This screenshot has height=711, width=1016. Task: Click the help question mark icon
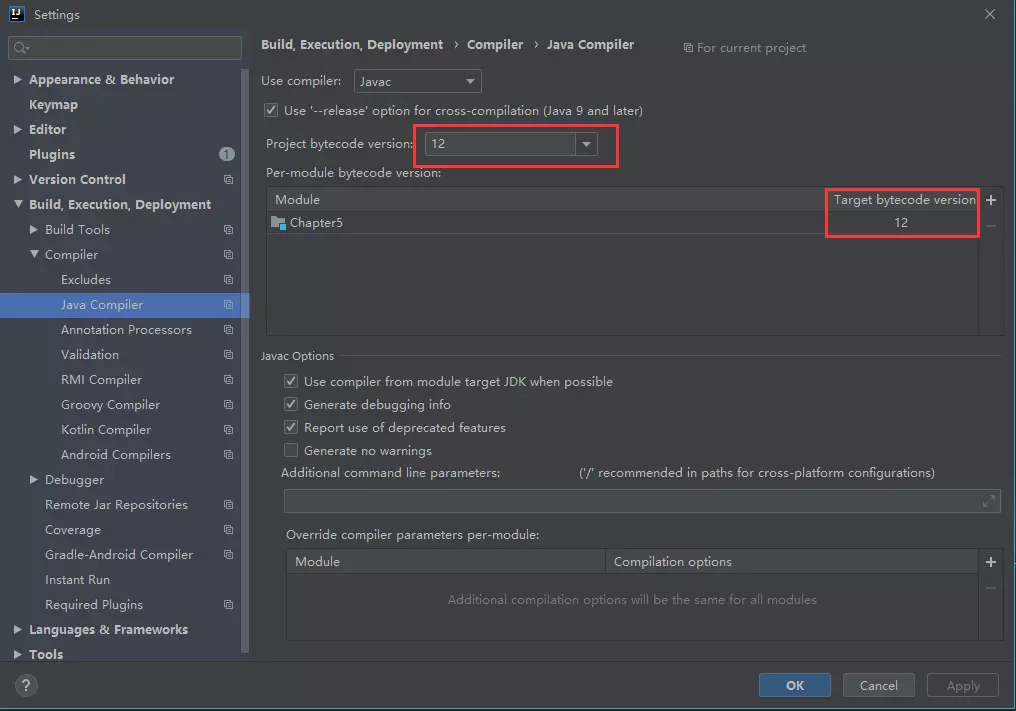coord(26,685)
